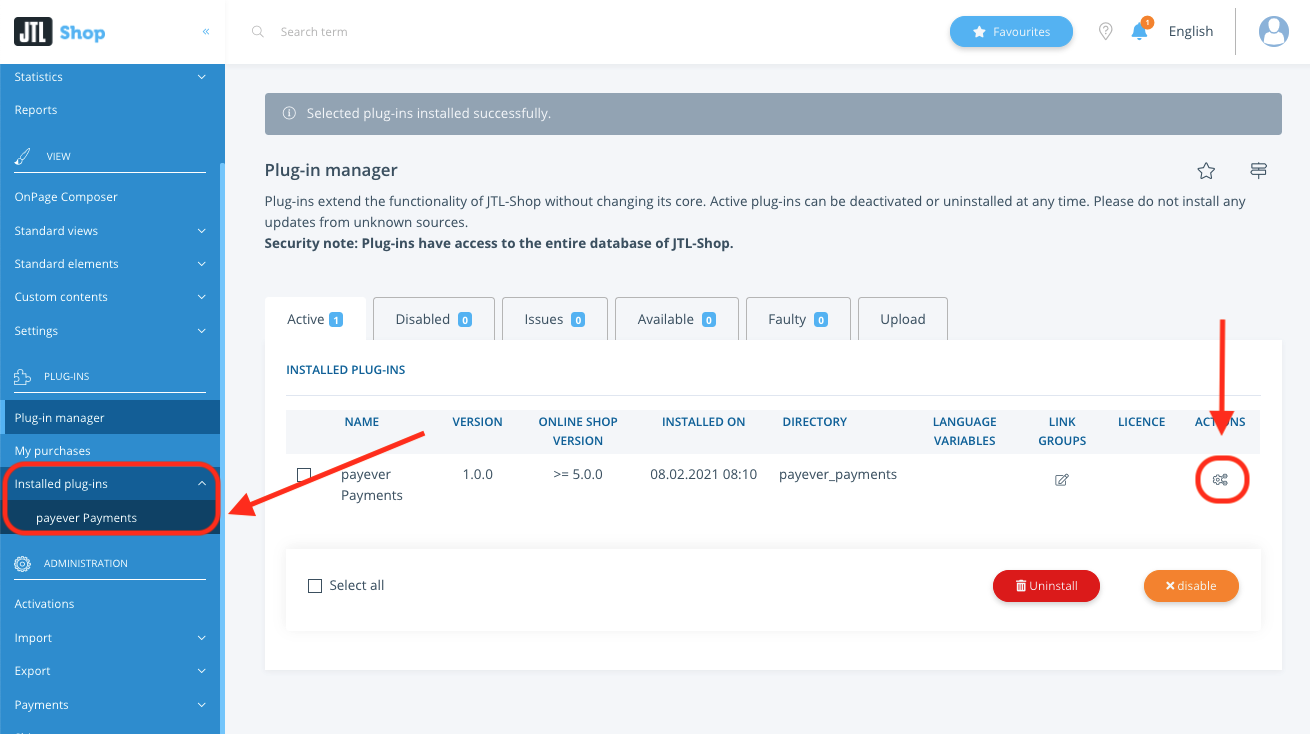This screenshot has width=1310, height=734.
Task: Click the payever_payments directory cell
Action: tap(838, 475)
